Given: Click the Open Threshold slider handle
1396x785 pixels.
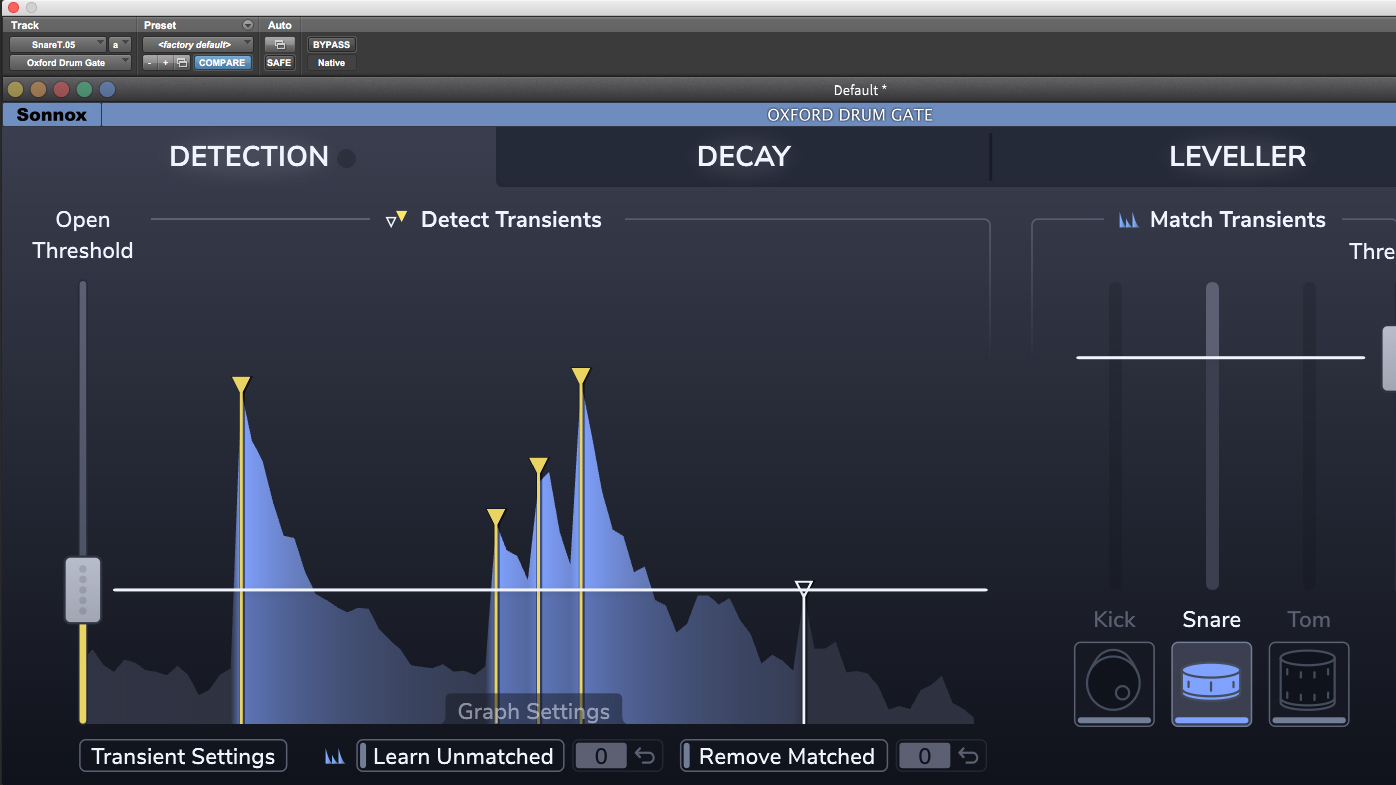Looking at the screenshot, I should 83,590.
